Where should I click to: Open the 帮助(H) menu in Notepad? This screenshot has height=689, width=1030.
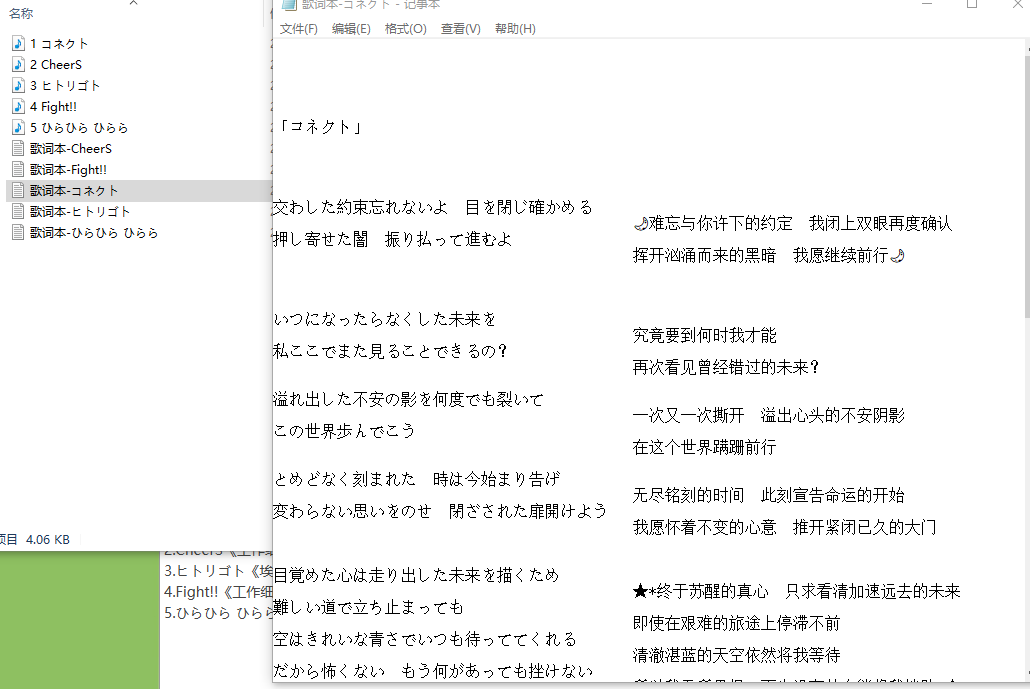click(x=515, y=29)
